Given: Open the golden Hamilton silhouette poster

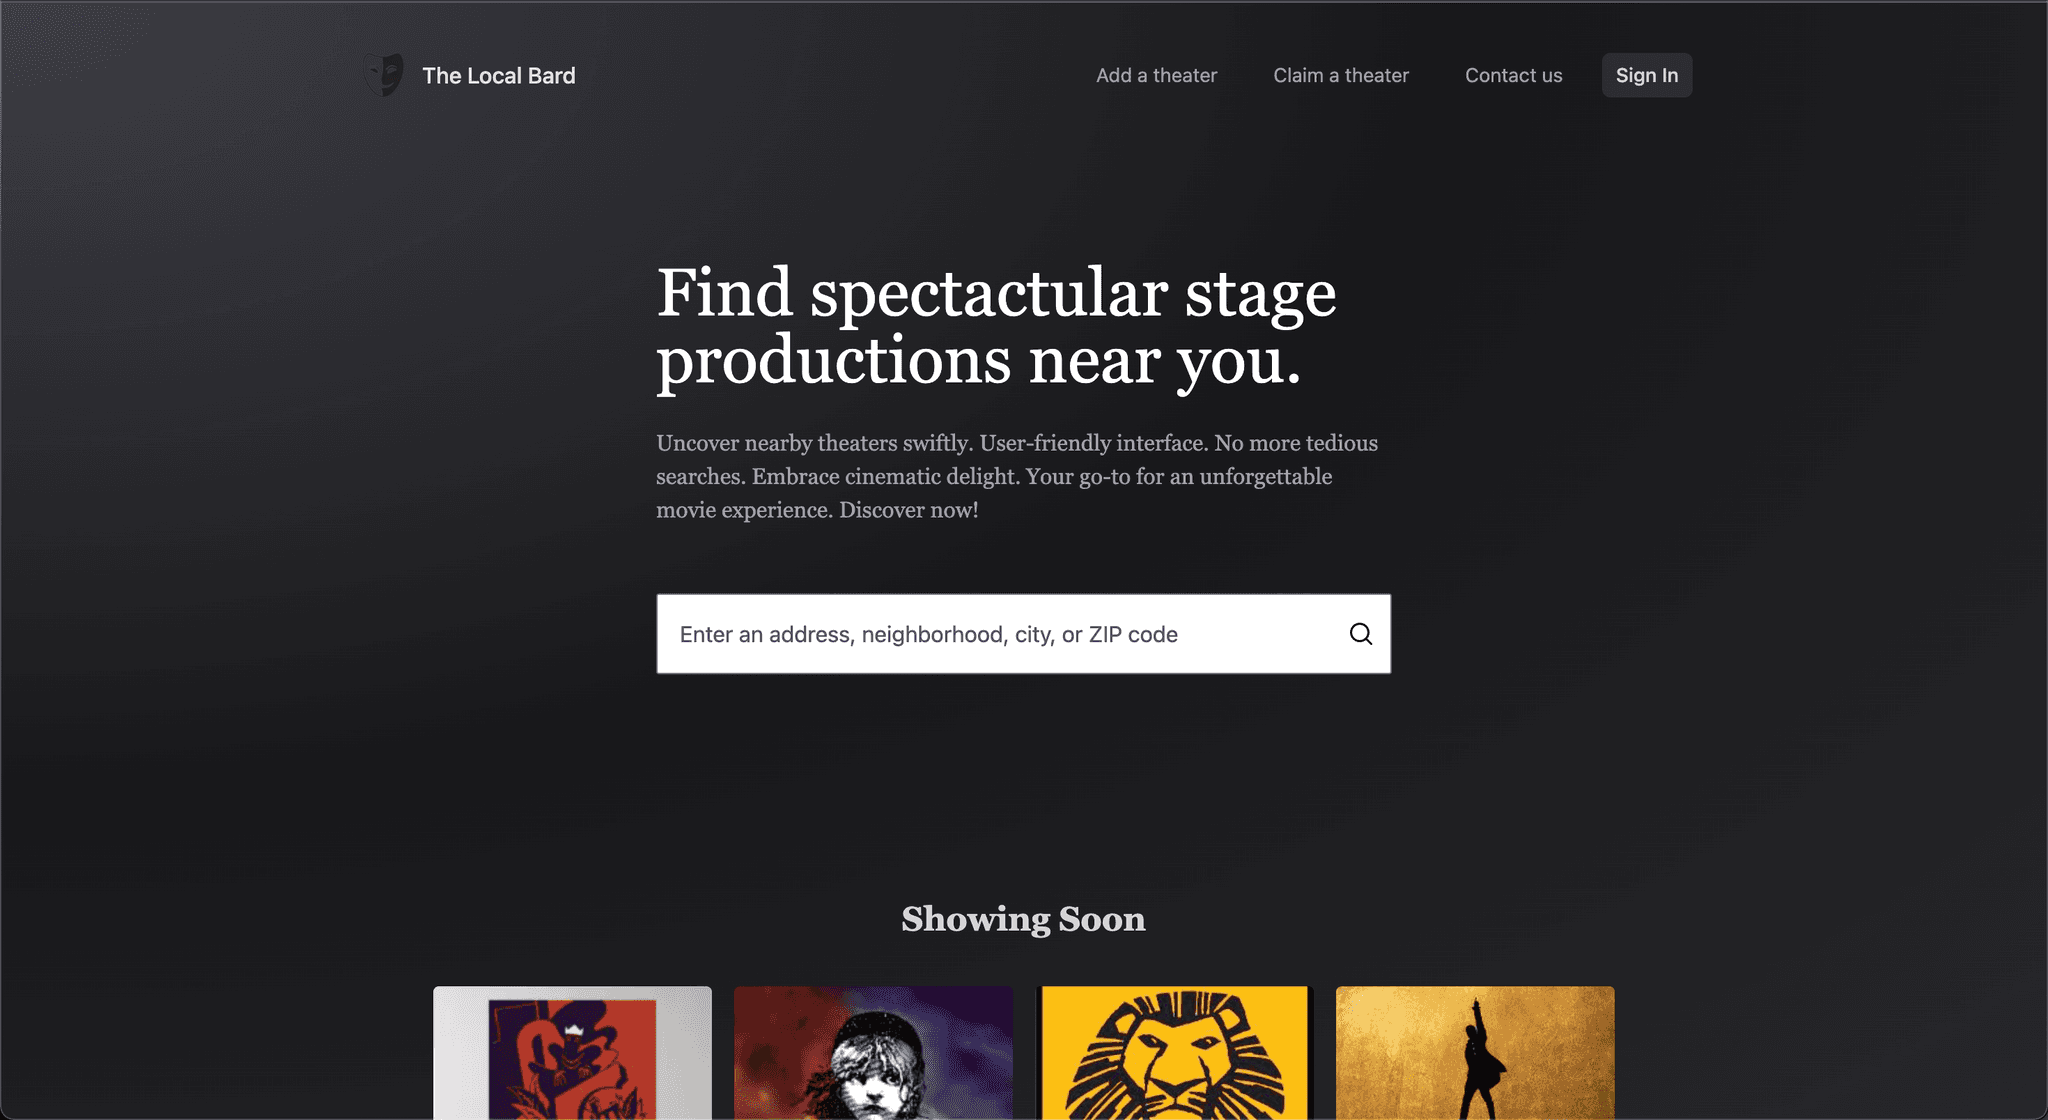Looking at the screenshot, I should click(1475, 1053).
